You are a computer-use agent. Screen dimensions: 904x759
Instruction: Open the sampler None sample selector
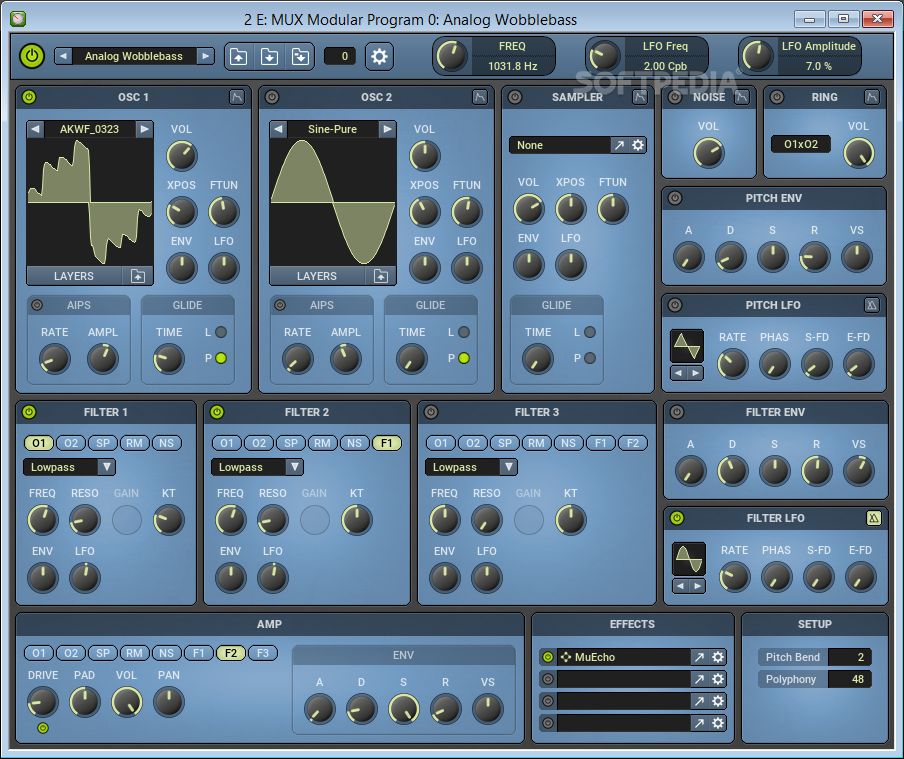click(x=559, y=145)
